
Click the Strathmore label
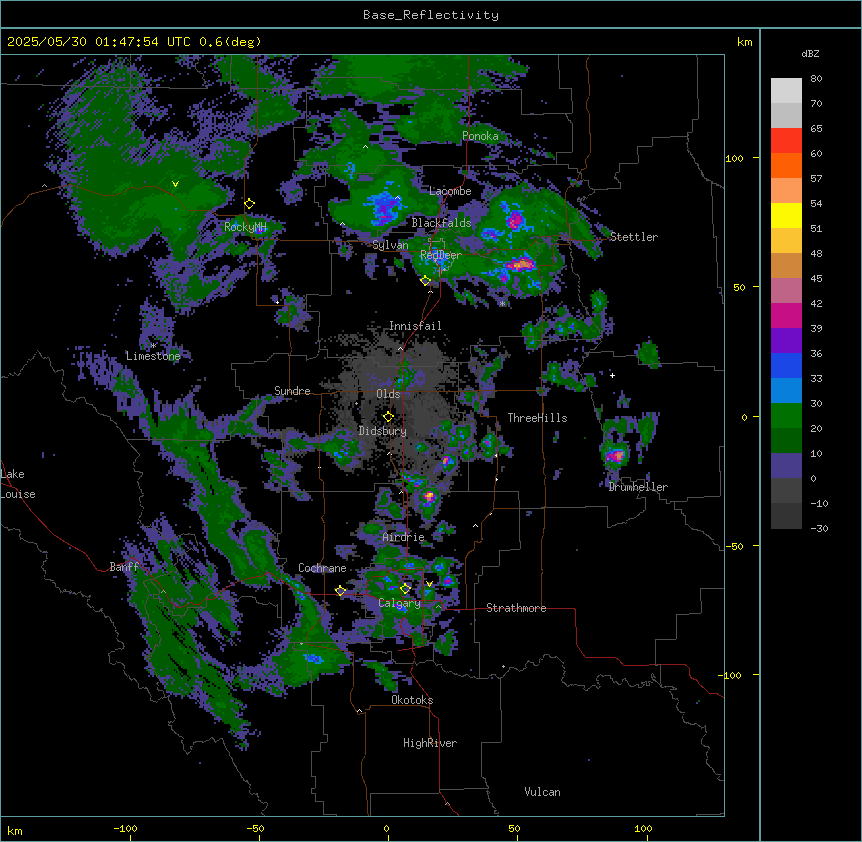(x=516, y=608)
